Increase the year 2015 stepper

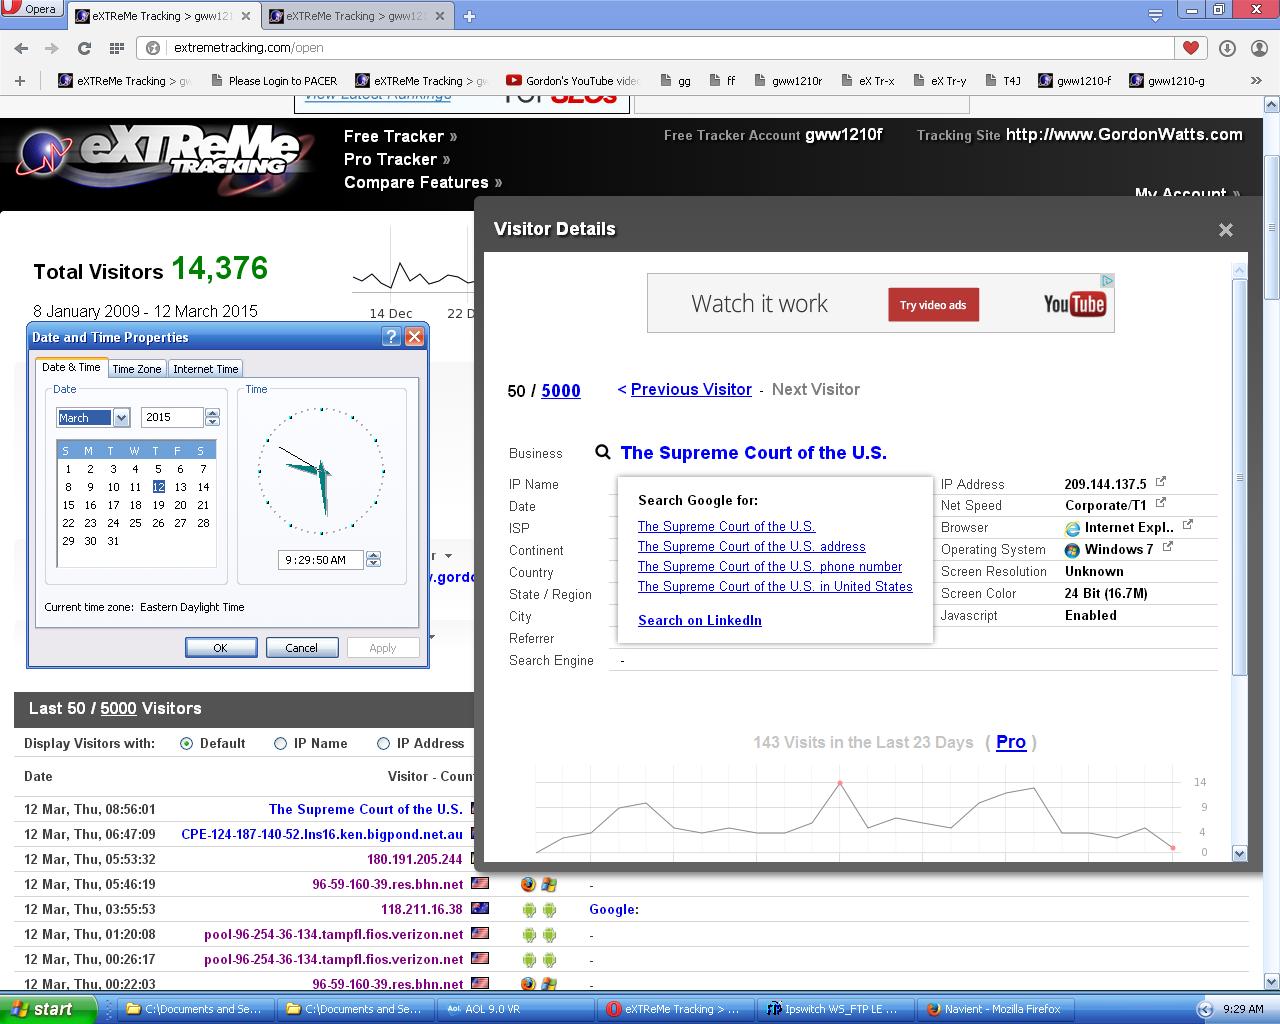[212, 413]
